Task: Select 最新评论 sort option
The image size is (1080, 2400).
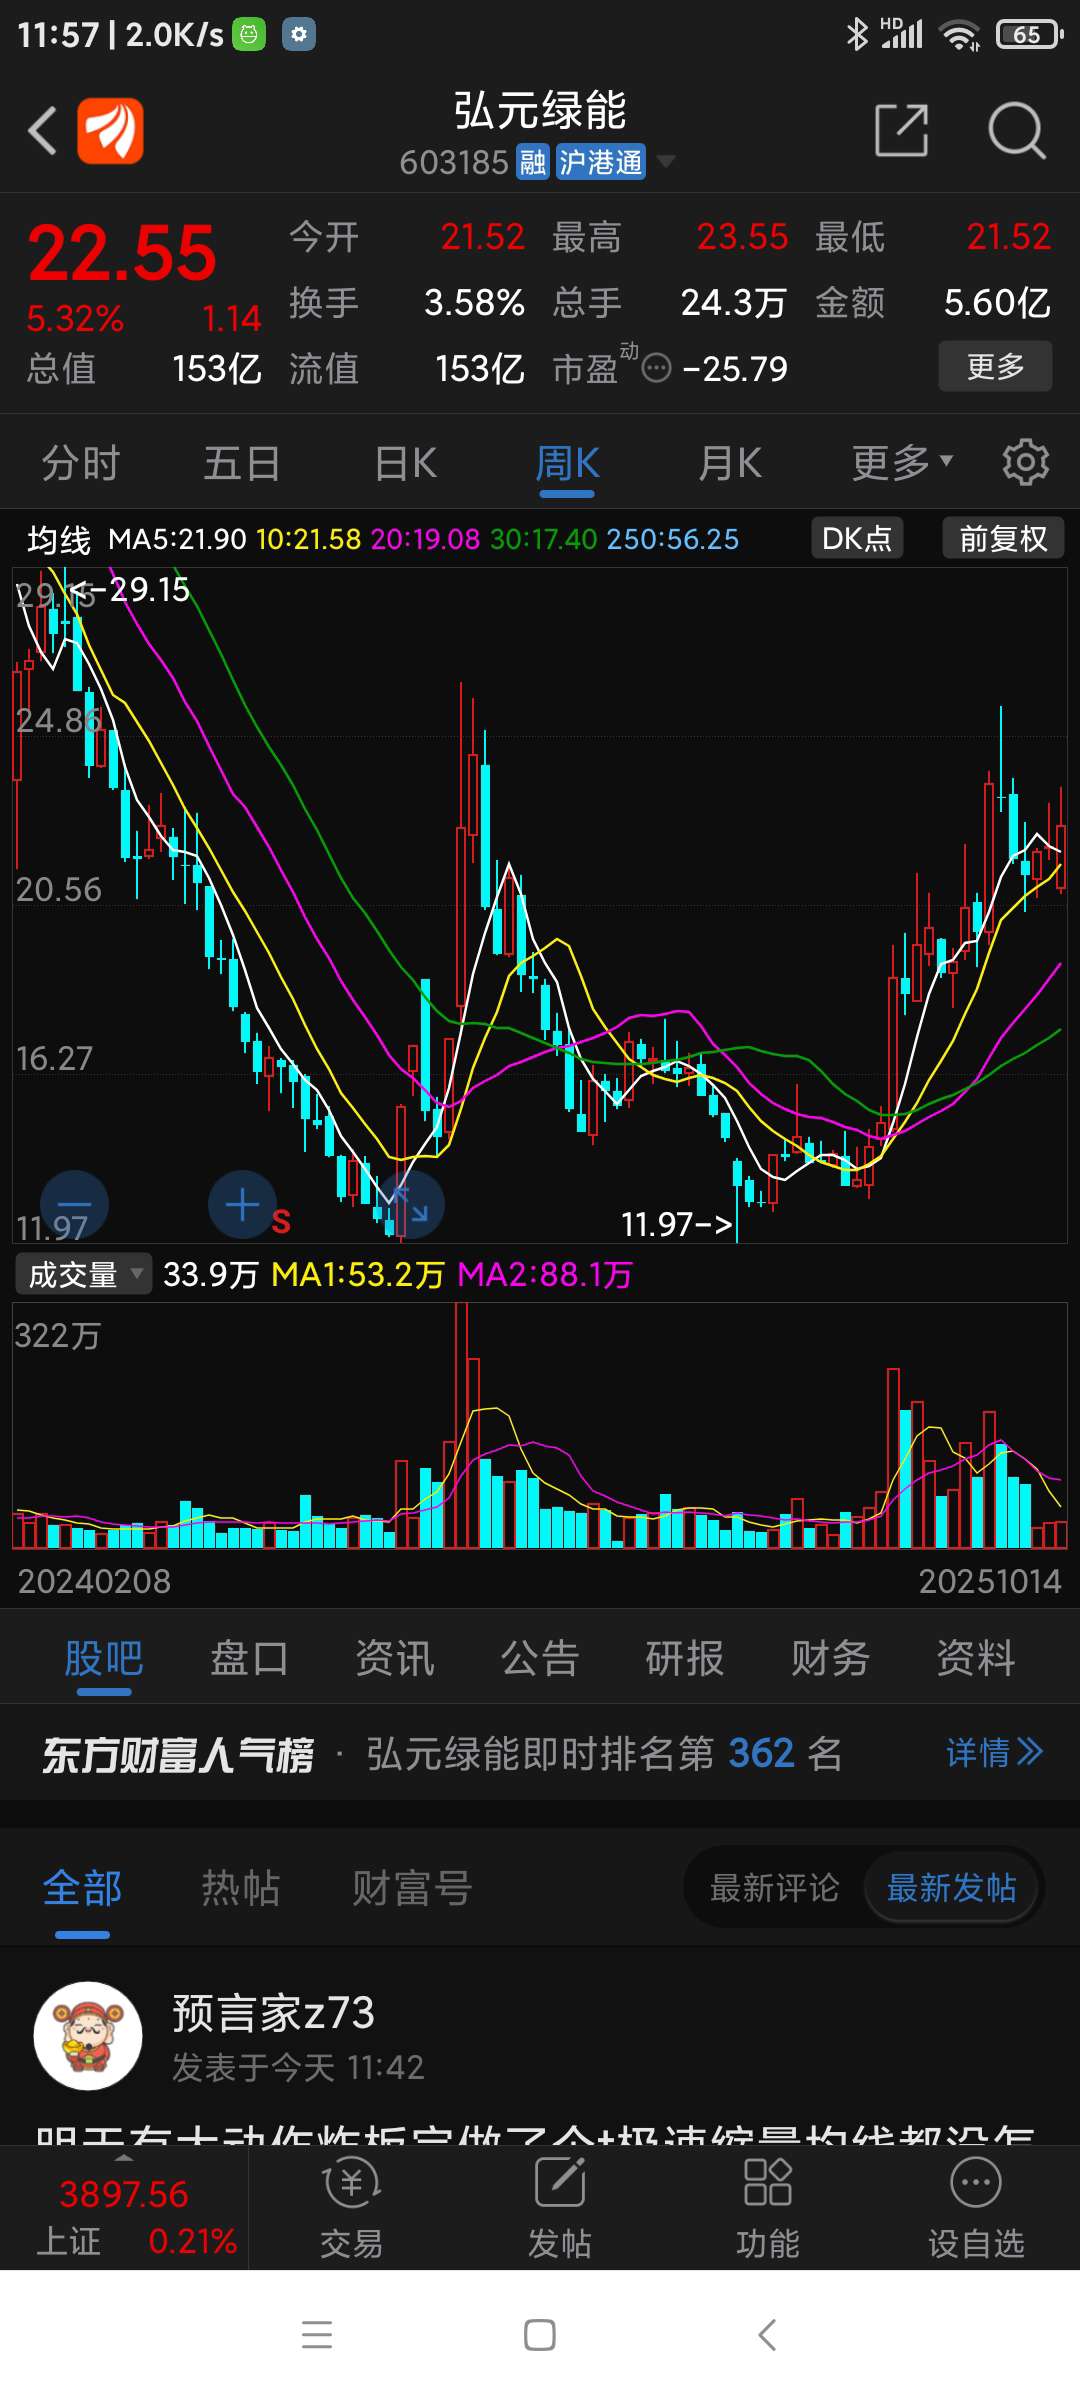Action: pos(774,1888)
